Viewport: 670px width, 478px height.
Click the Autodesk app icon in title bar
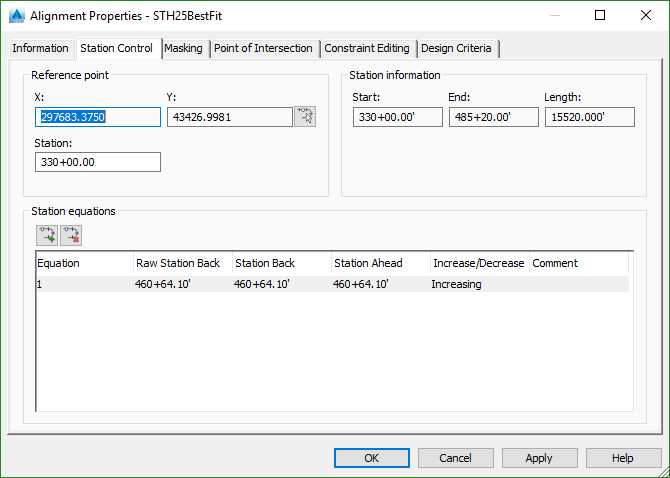click(x=15, y=16)
